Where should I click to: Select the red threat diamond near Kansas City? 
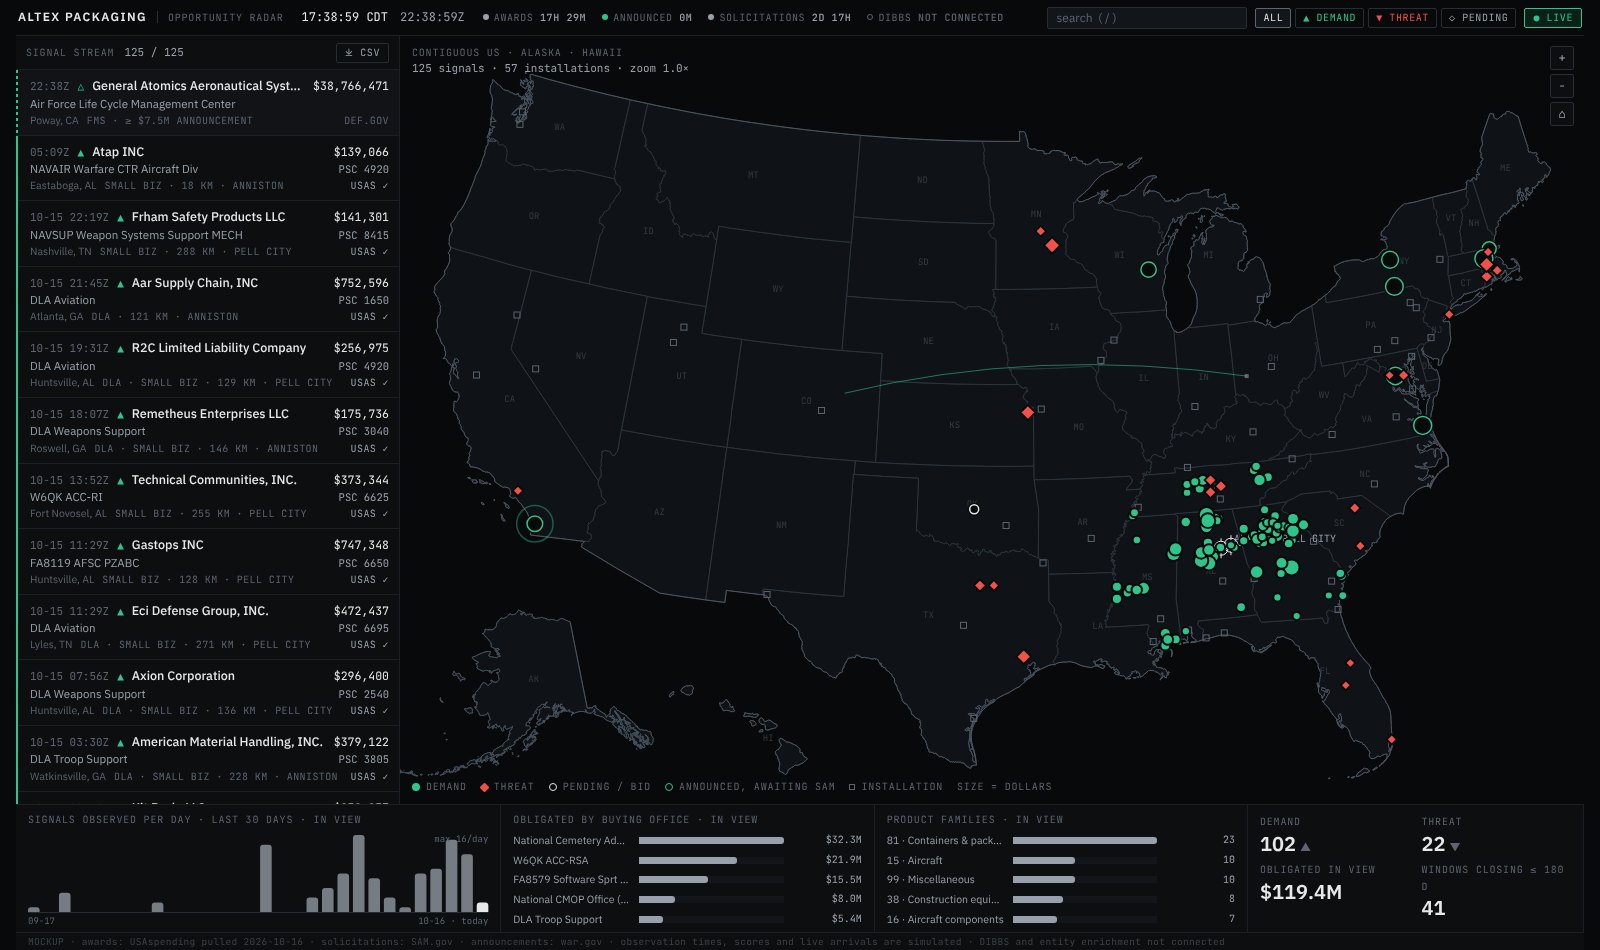(x=1028, y=412)
